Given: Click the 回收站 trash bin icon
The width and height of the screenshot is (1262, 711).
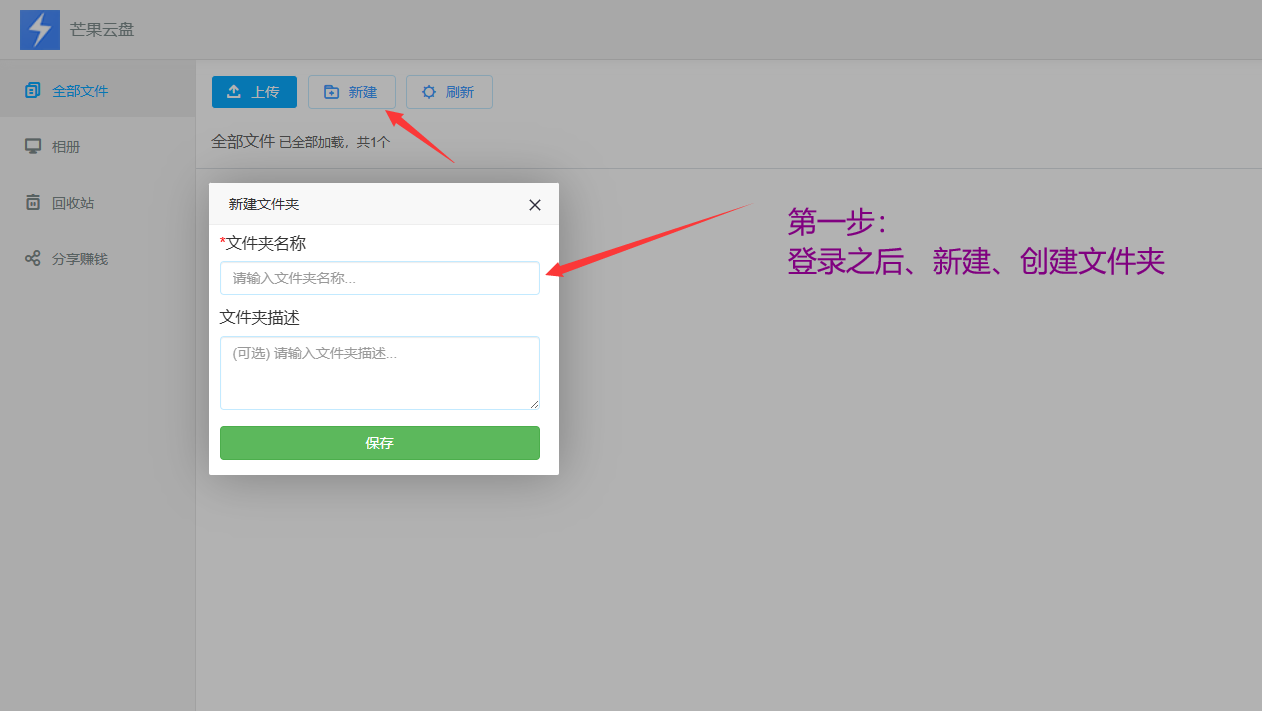Looking at the screenshot, I should coord(33,203).
